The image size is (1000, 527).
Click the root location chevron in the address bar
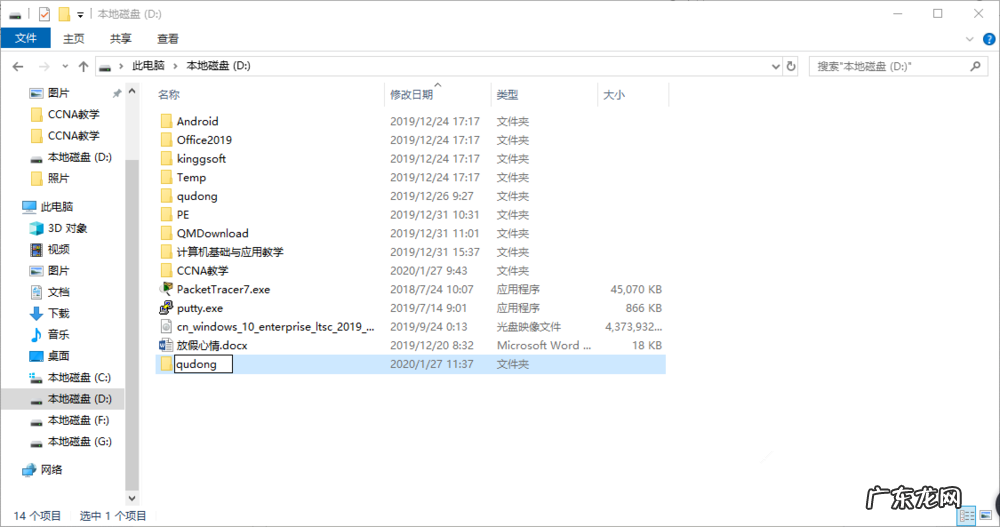(x=121, y=66)
